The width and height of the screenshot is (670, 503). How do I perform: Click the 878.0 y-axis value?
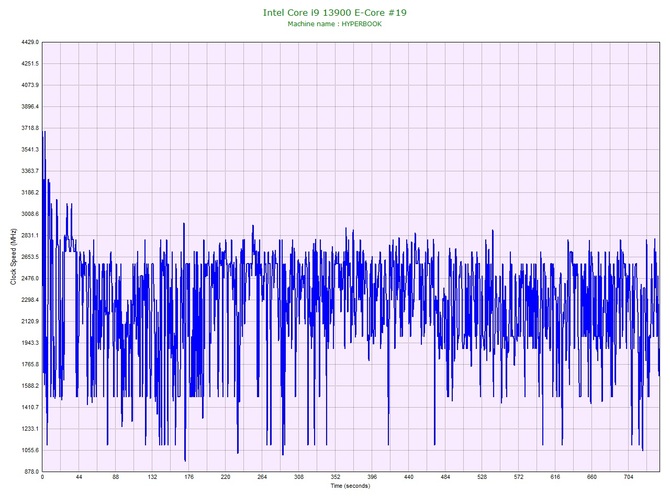tap(31, 471)
